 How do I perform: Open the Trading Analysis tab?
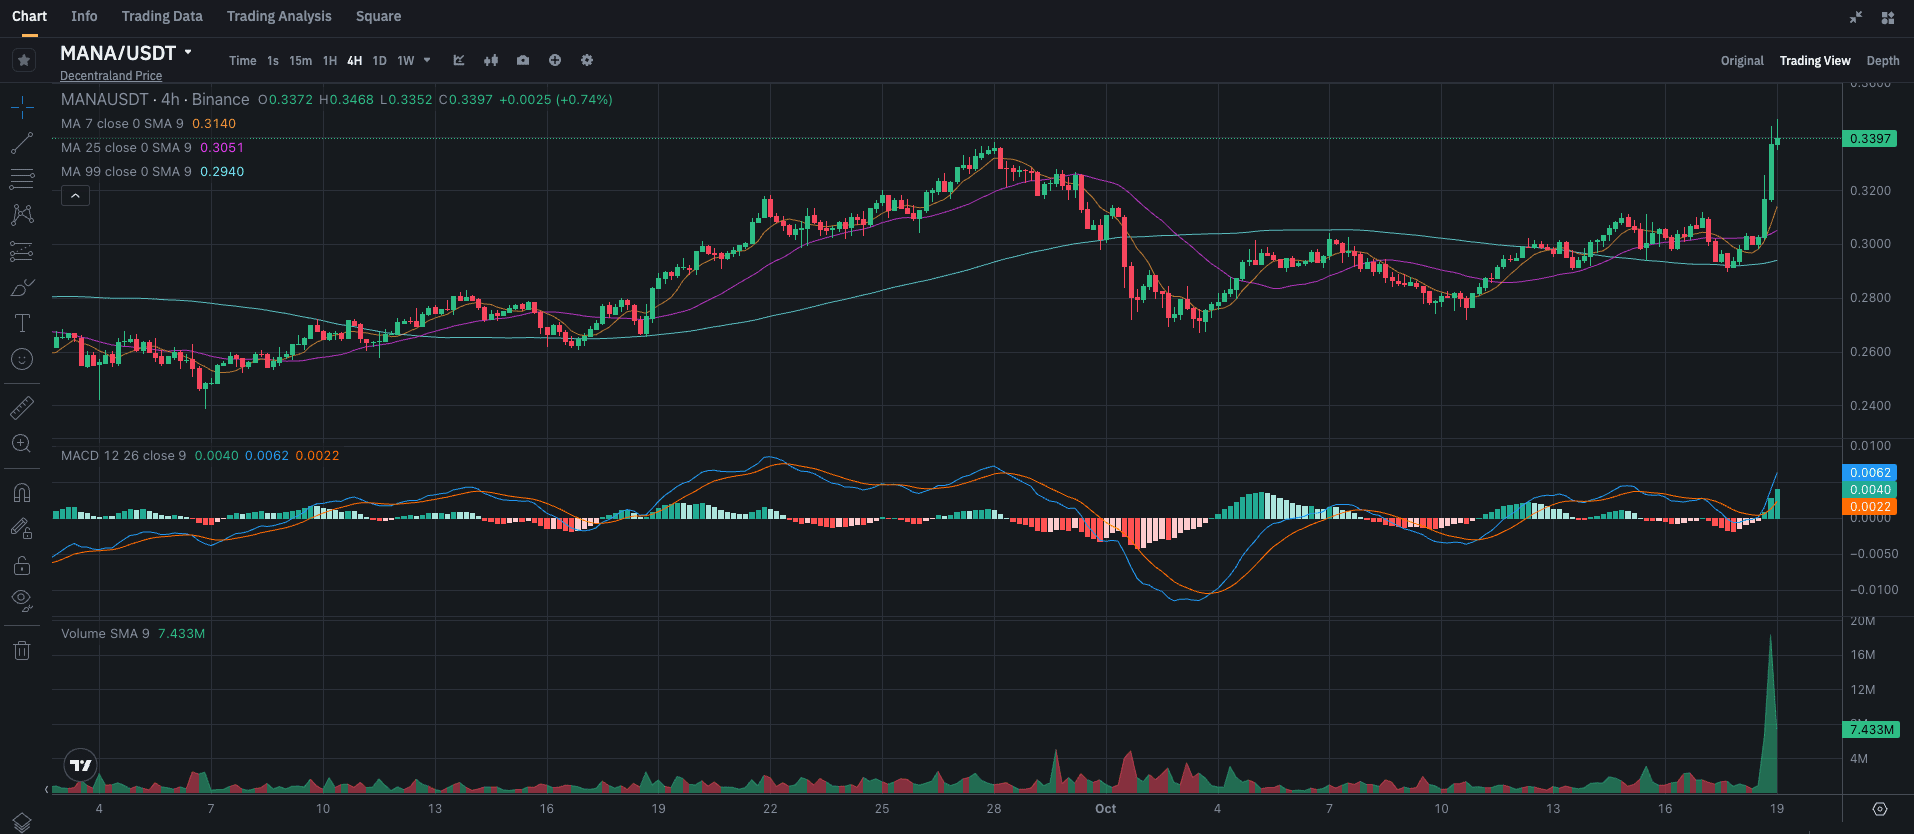tap(279, 16)
